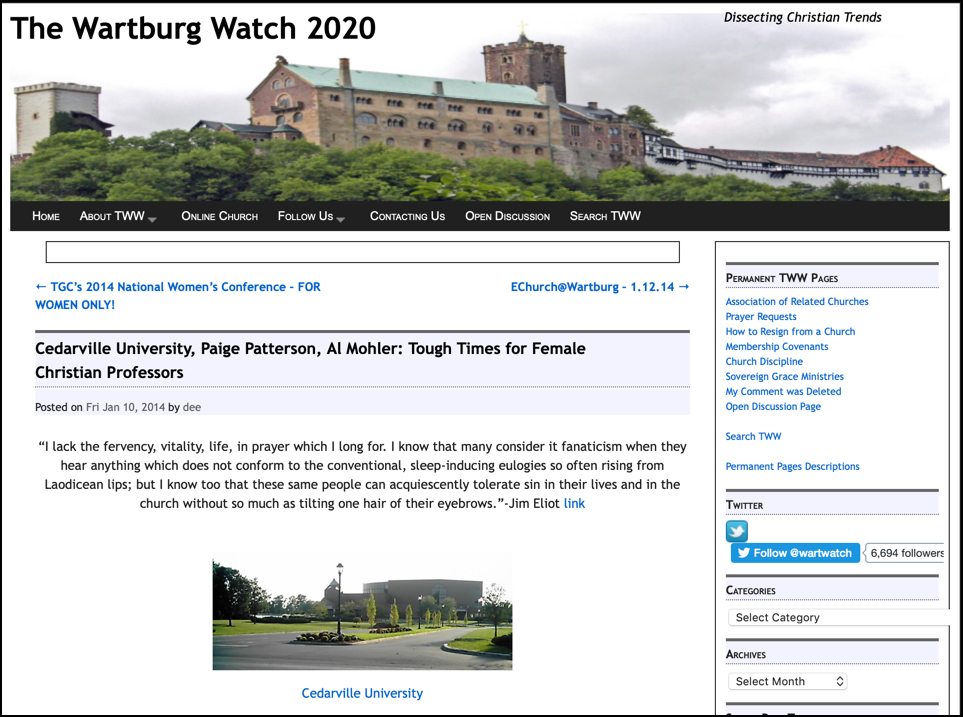The height and width of the screenshot is (717, 963).
Task: Click Search TWW in the sidebar
Action: point(753,436)
